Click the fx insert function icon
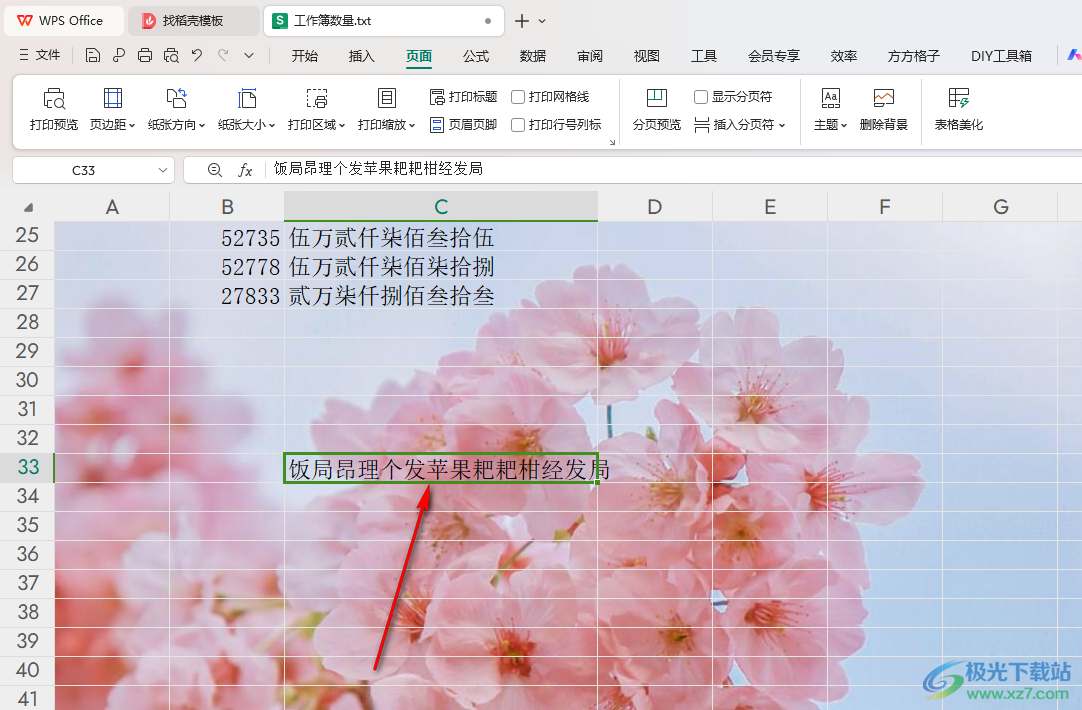The width and height of the screenshot is (1082, 710). (x=245, y=170)
